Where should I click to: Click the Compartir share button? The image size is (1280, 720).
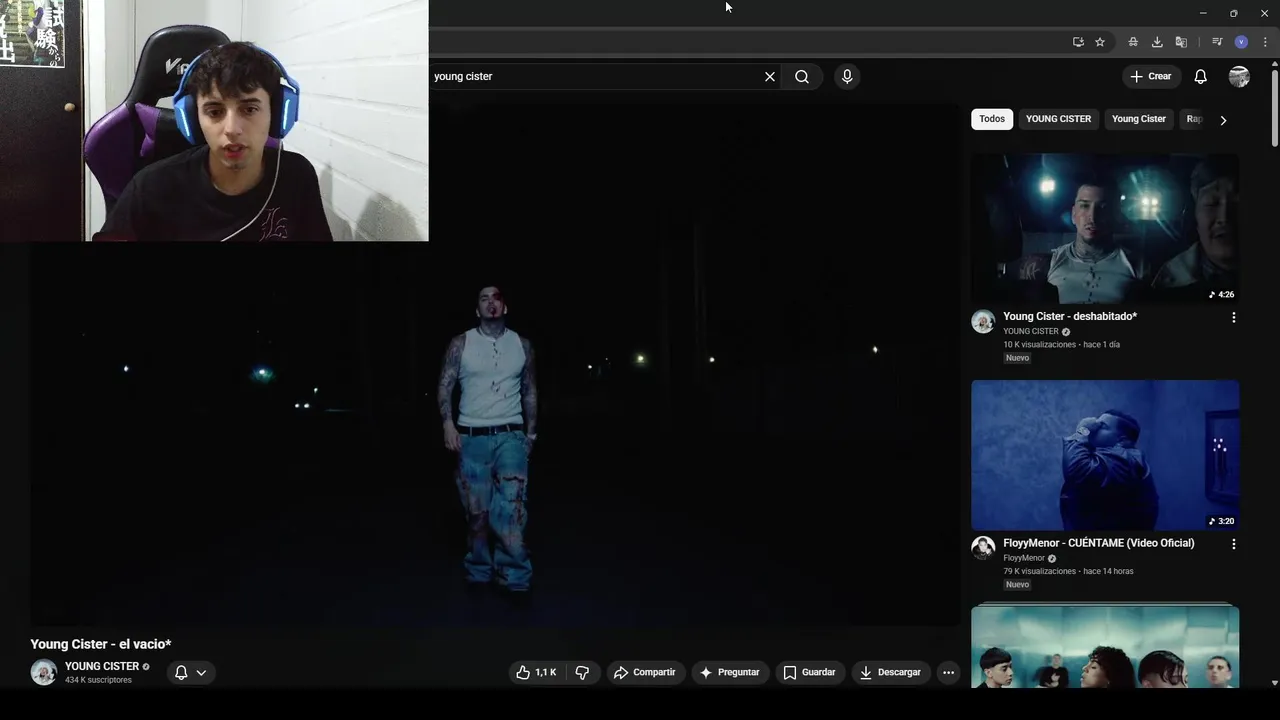(x=645, y=672)
